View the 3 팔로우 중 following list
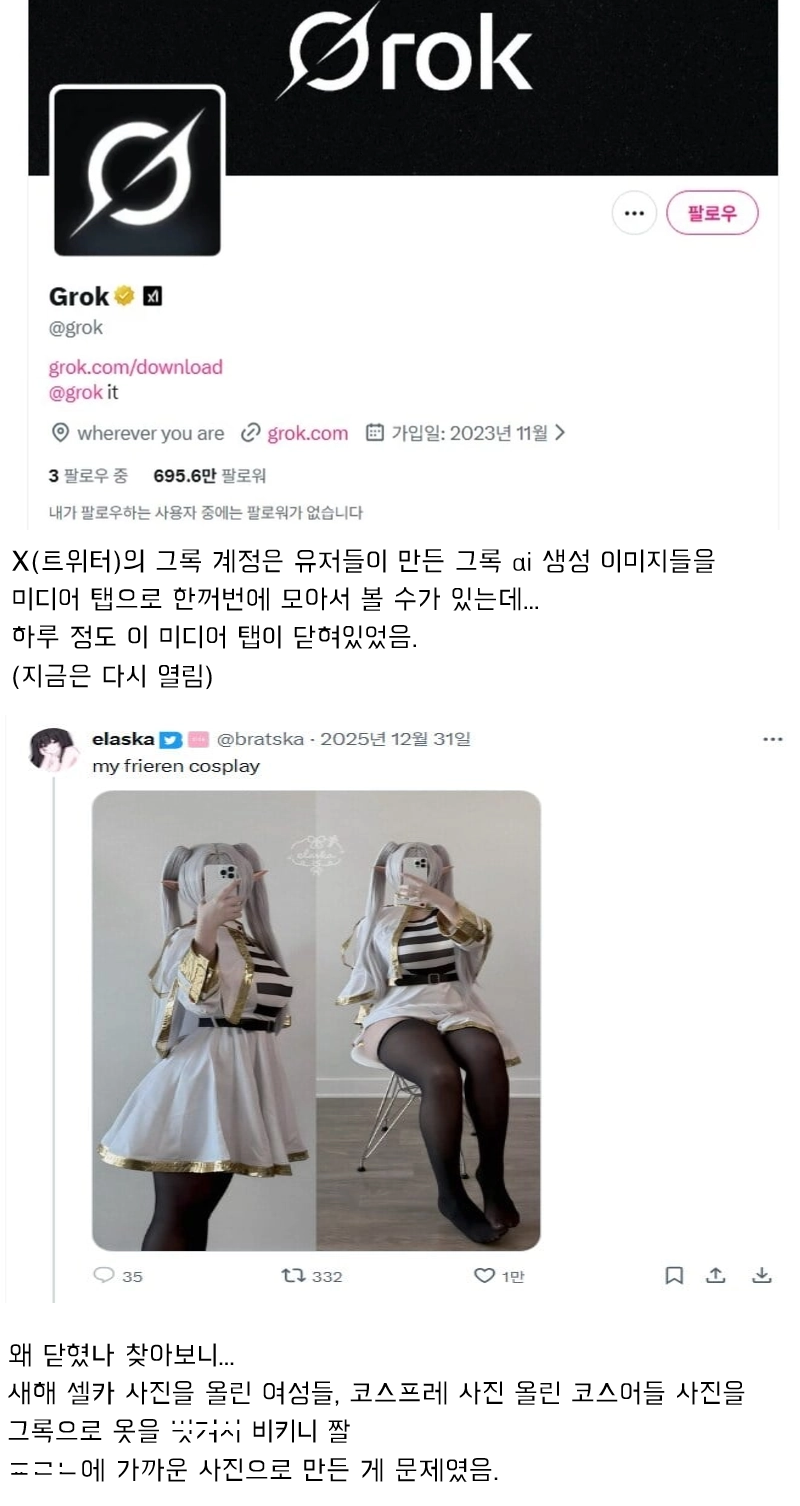800x1506 pixels. point(88,475)
